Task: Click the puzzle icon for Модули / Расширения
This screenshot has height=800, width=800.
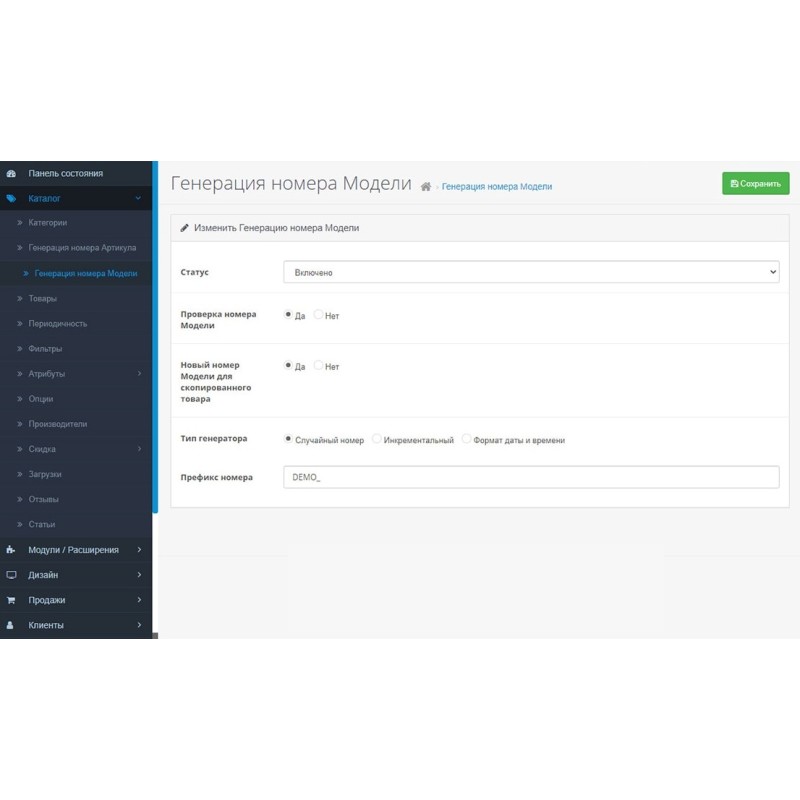Action: 10,549
